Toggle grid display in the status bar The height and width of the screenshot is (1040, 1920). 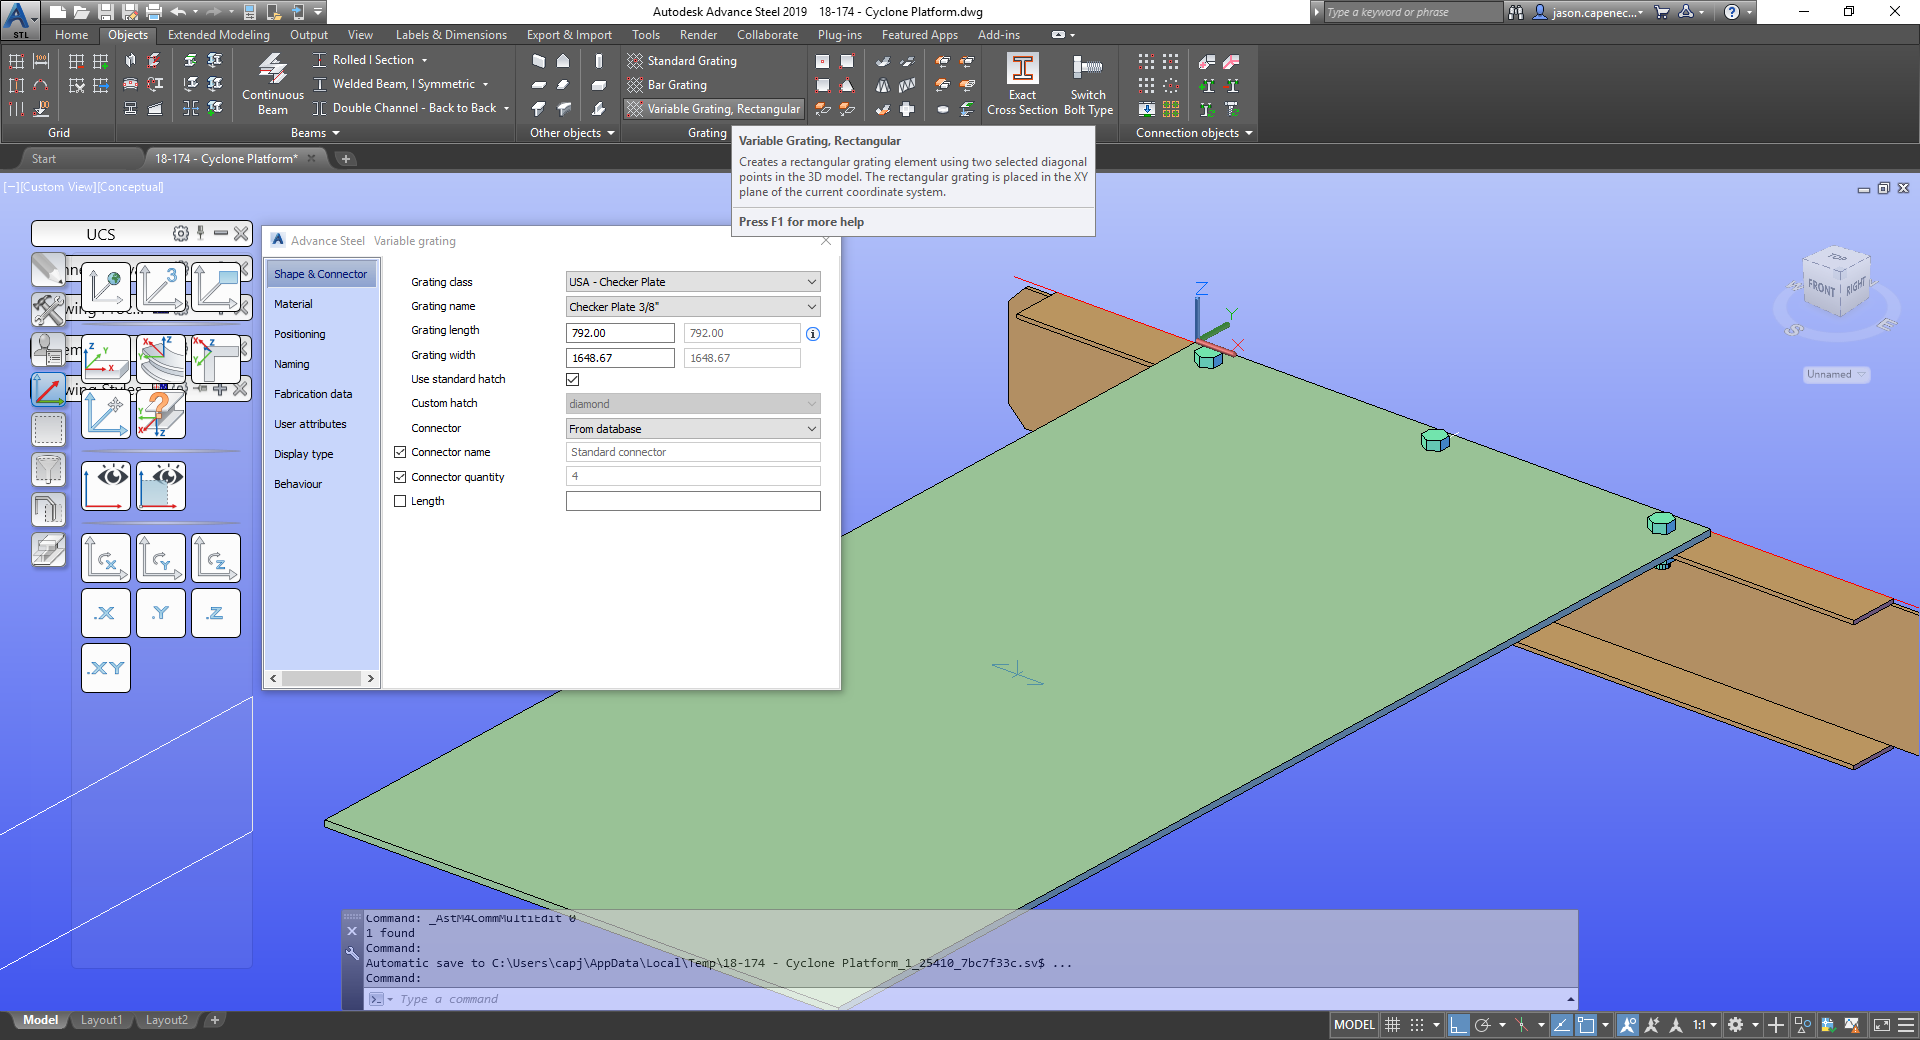coord(1394,1025)
